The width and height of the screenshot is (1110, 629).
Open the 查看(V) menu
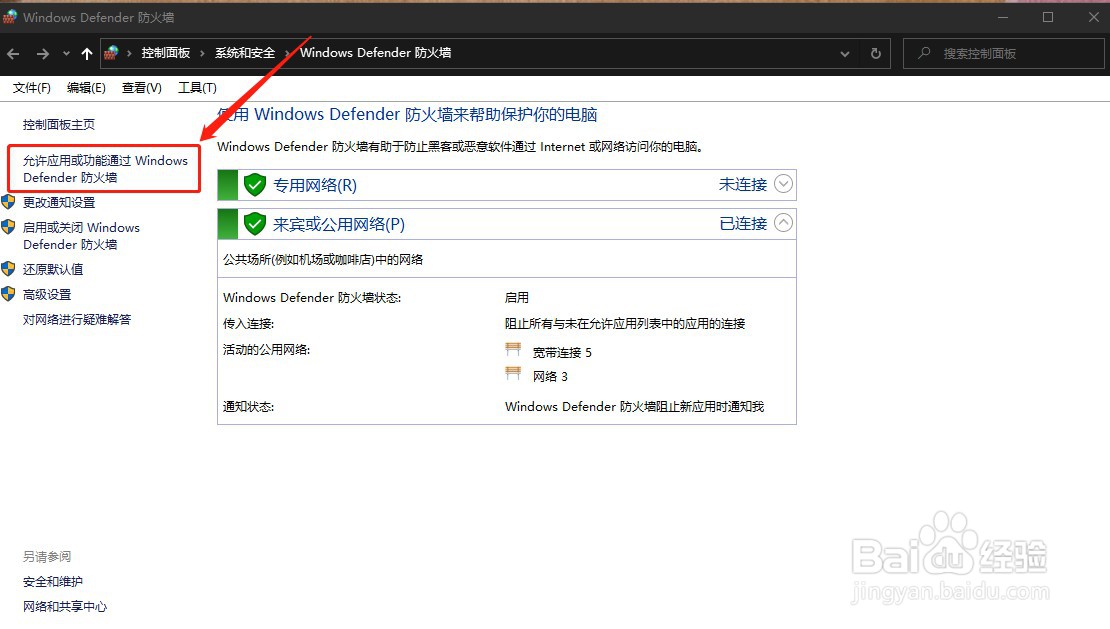click(142, 88)
